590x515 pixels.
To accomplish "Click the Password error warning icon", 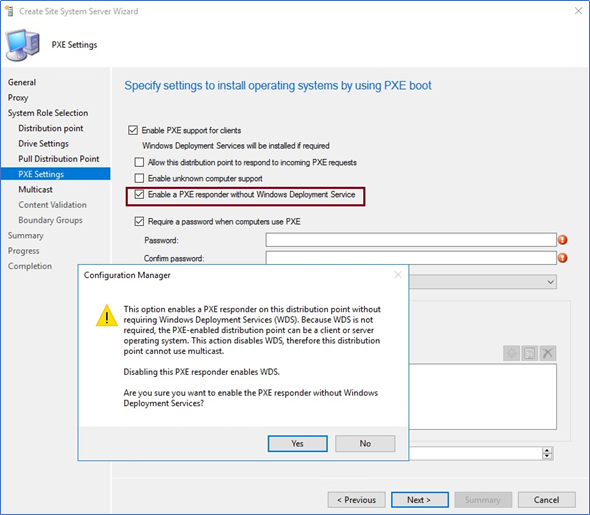I will [x=563, y=240].
